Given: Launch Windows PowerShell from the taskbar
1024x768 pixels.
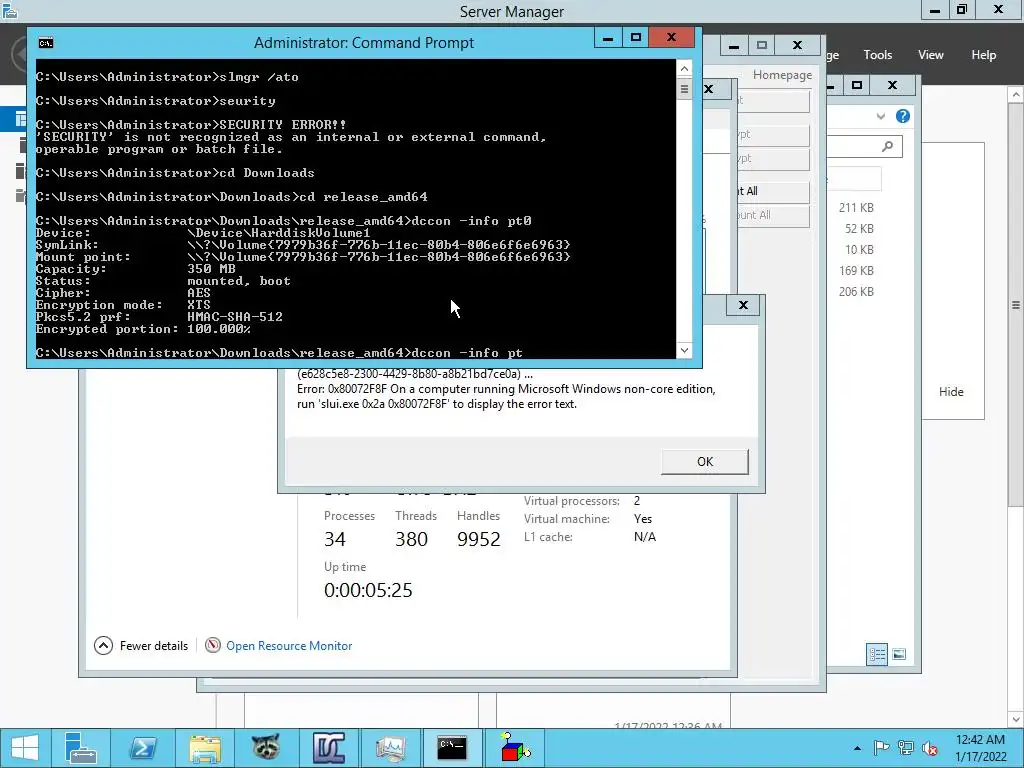Looking at the screenshot, I should (142, 748).
